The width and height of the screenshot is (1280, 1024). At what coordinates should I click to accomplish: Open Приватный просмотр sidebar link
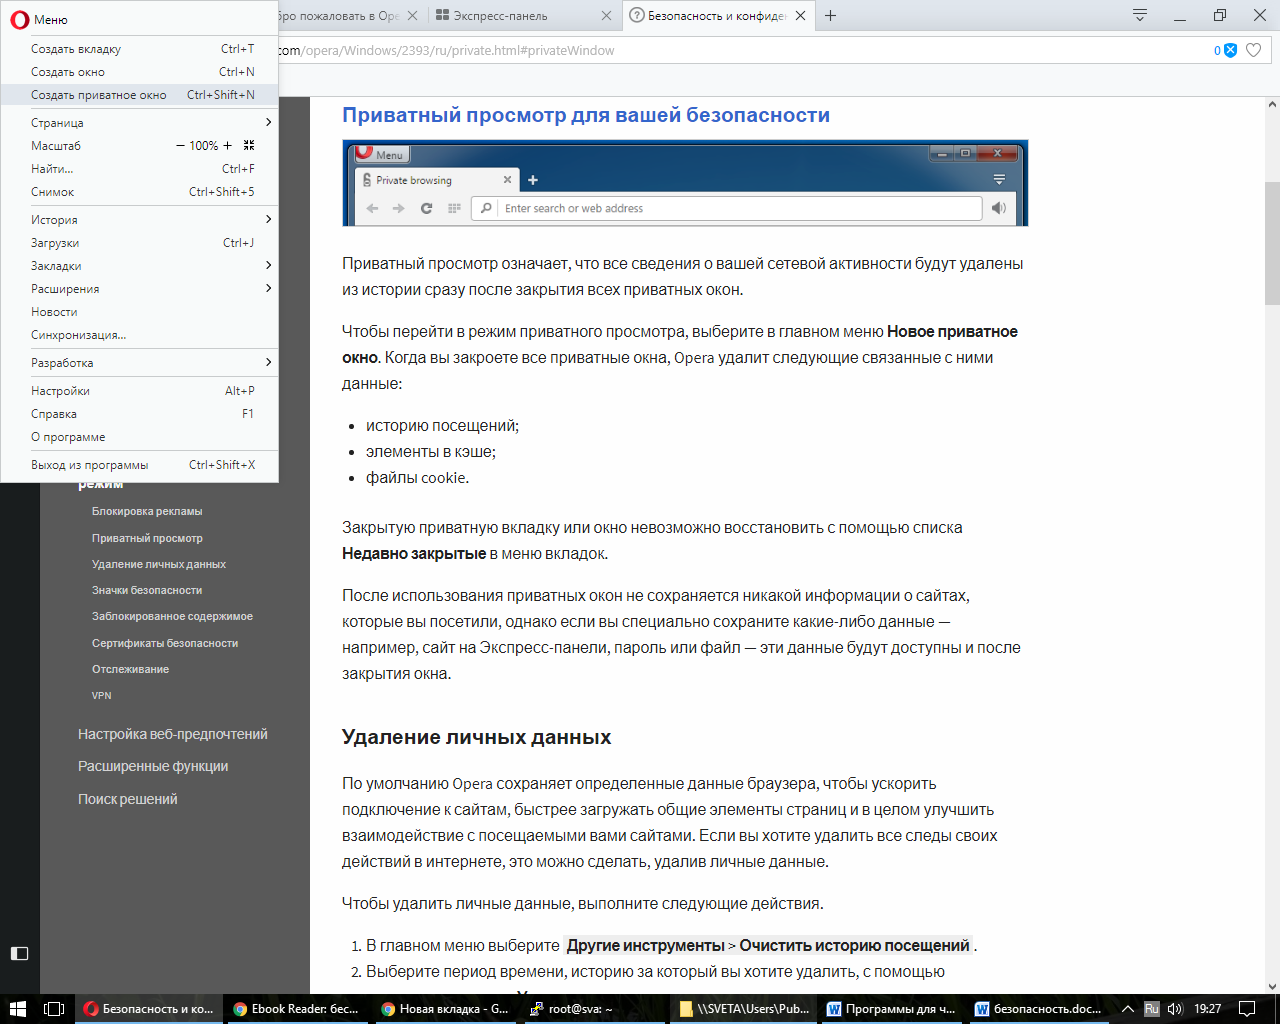tap(147, 538)
